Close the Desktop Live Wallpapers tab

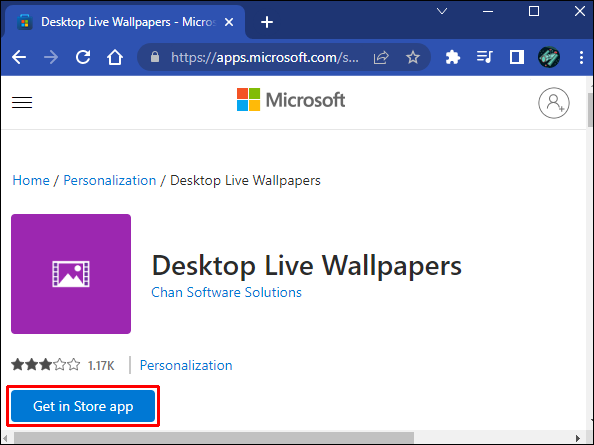[x=229, y=22]
